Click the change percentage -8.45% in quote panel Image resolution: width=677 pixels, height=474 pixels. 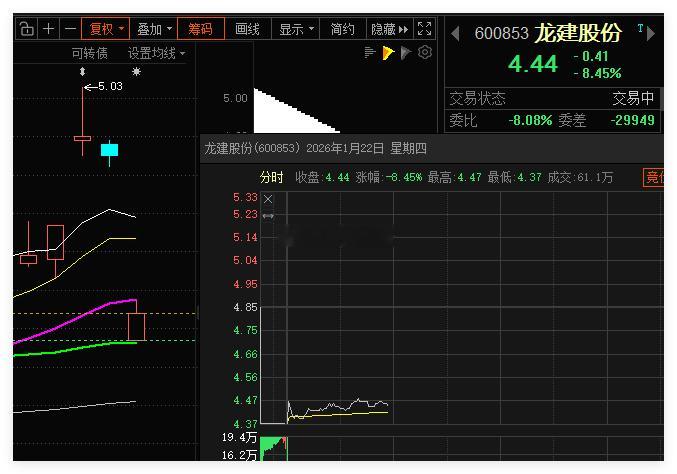[x=598, y=73]
